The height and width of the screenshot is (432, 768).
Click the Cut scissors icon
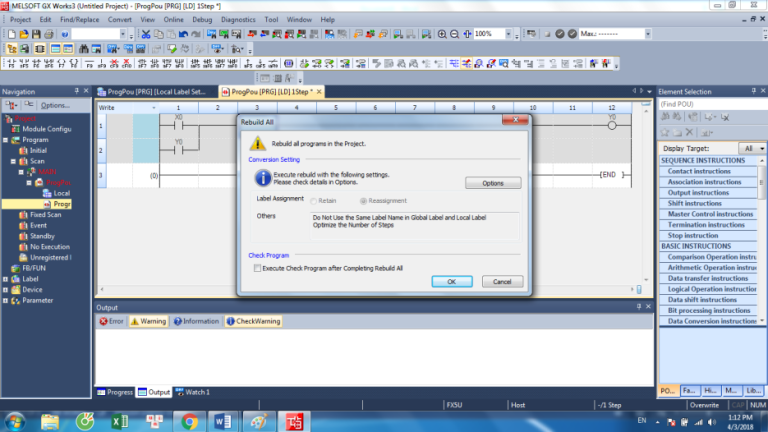click(x=146, y=34)
